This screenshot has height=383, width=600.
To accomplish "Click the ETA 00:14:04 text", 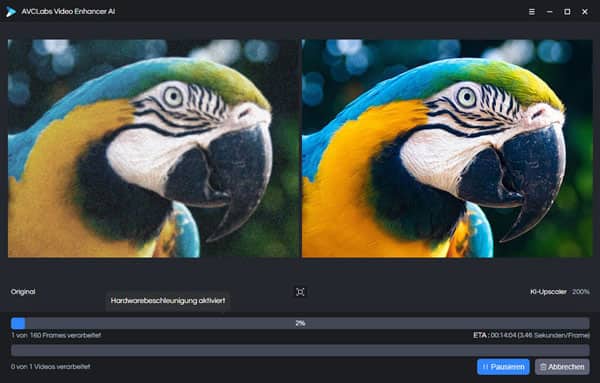I will (531, 335).
